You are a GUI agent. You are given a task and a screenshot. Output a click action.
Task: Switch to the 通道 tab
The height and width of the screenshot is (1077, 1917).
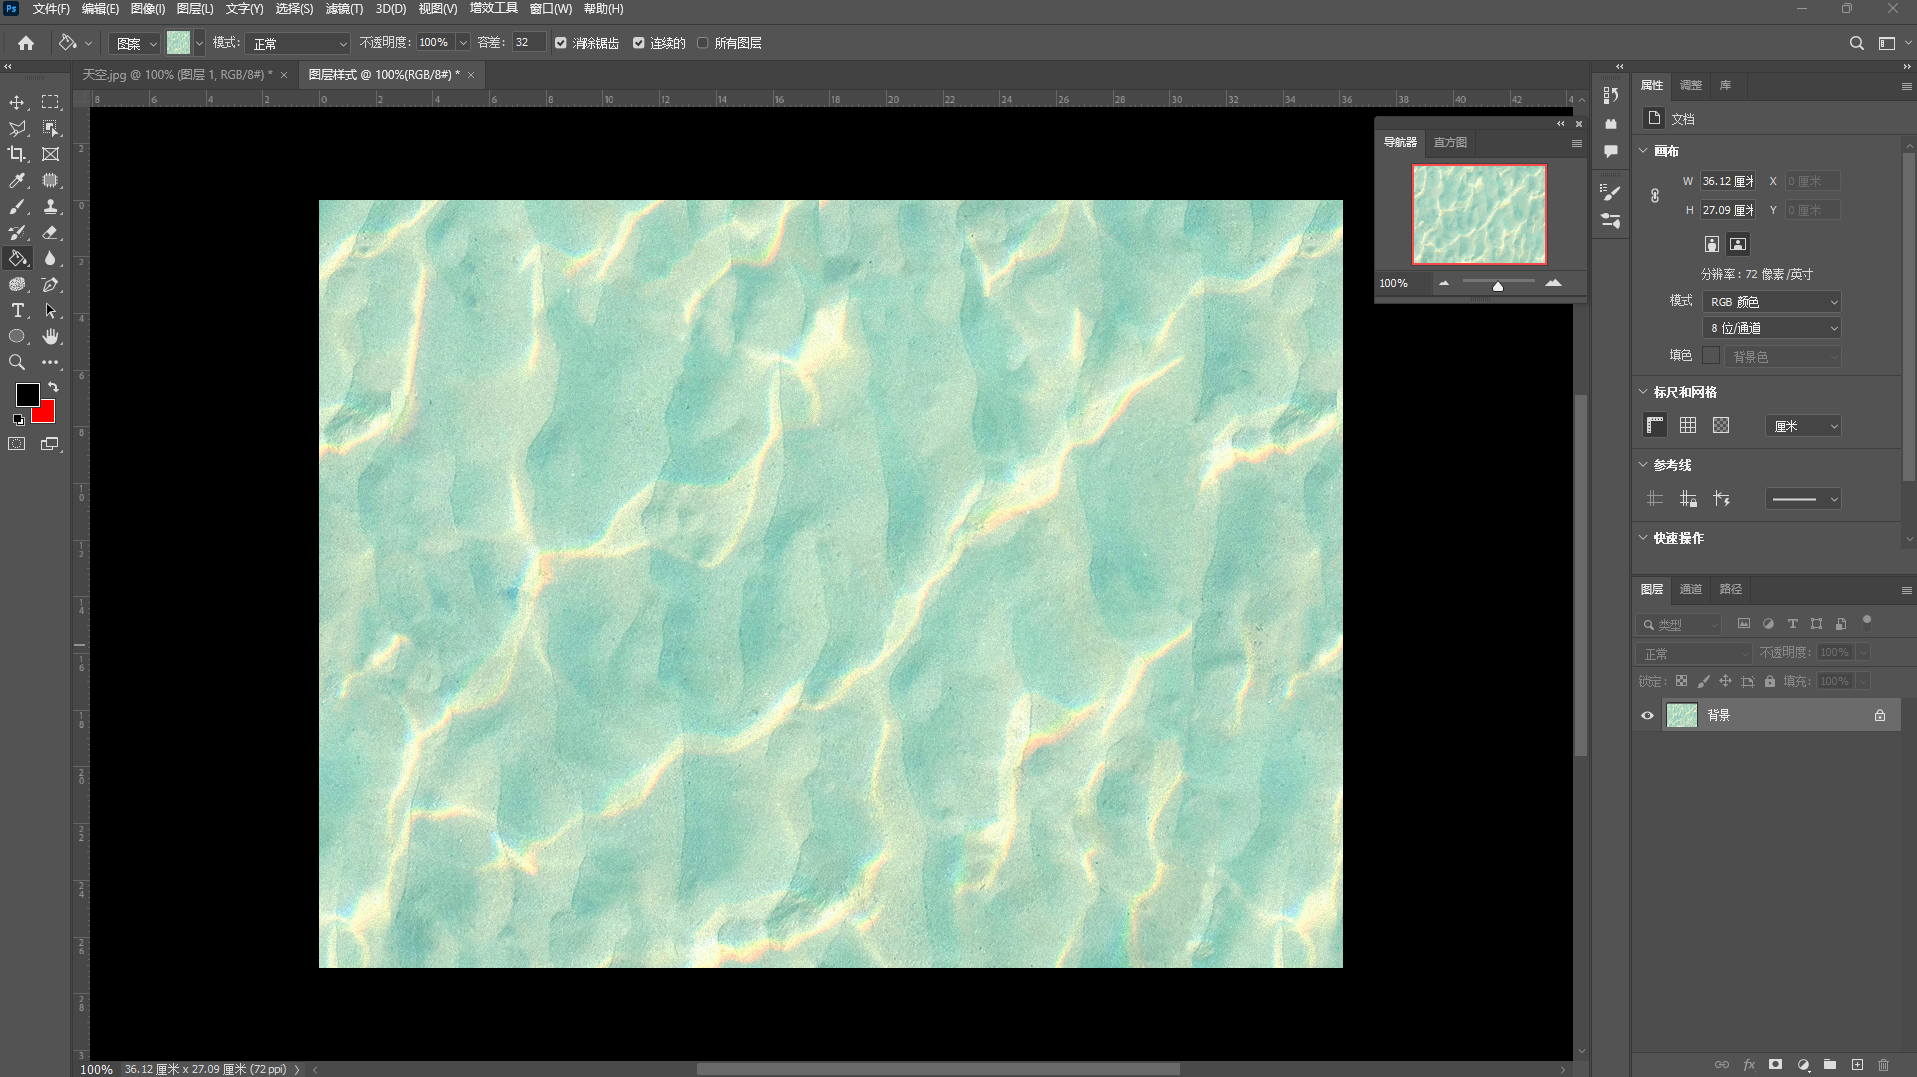click(x=1690, y=589)
